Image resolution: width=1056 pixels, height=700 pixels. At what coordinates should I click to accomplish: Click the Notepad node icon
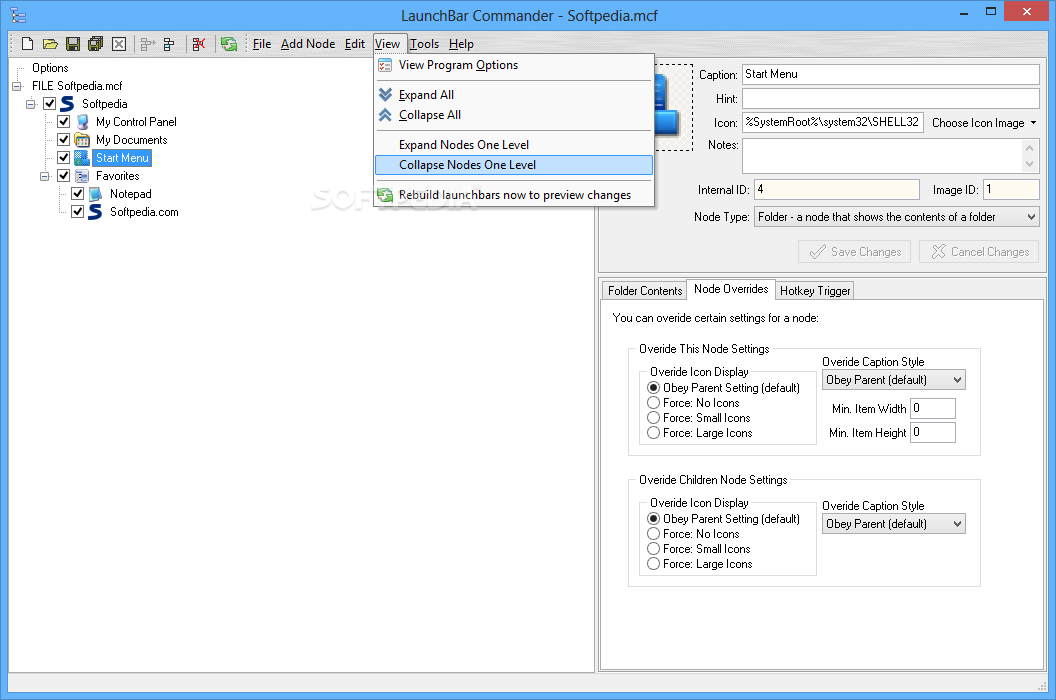[x=96, y=194]
